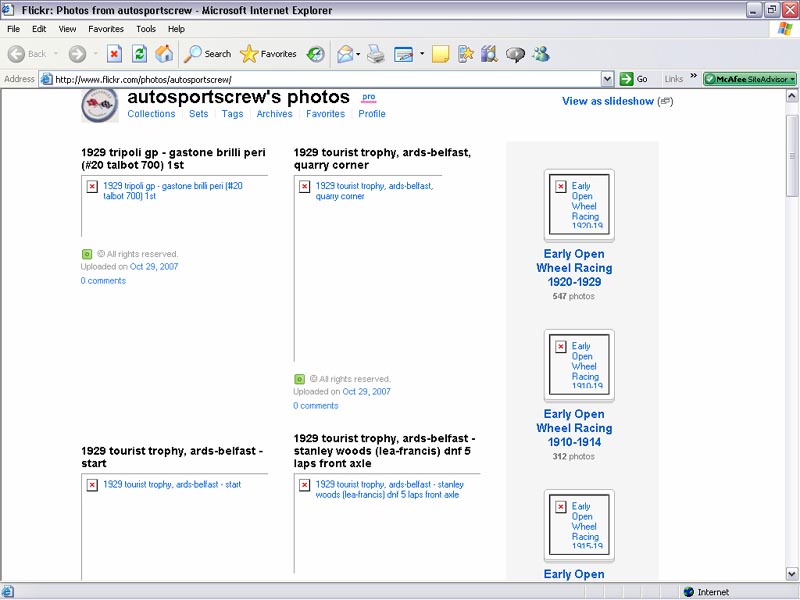This screenshot has height=600, width=800.
Task: Click in the address bar URL field
Action: 320,79
